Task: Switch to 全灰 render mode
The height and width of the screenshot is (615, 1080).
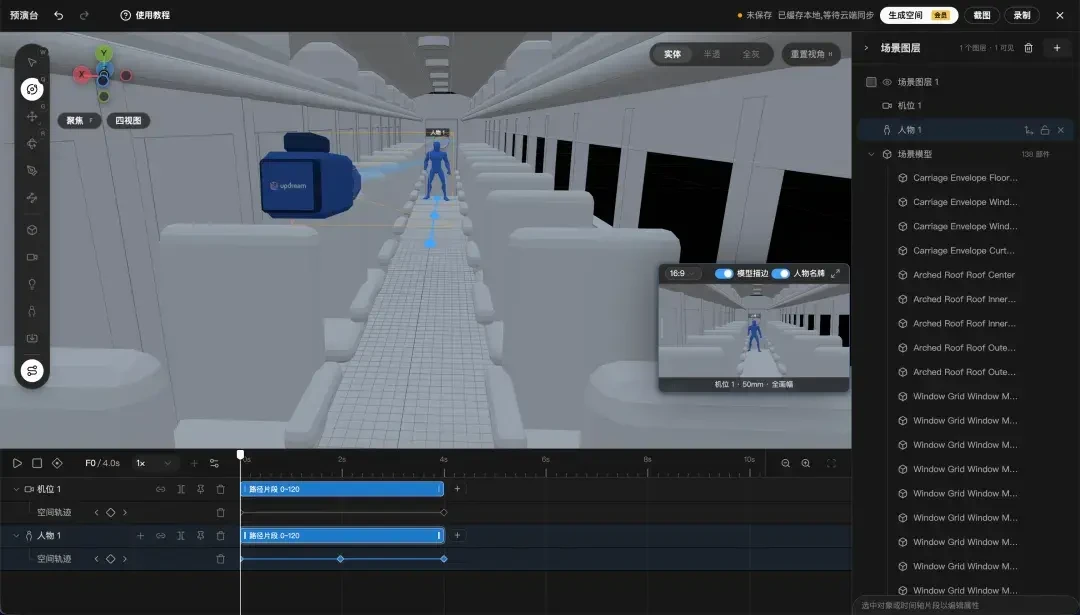Action: coord(751,54)
